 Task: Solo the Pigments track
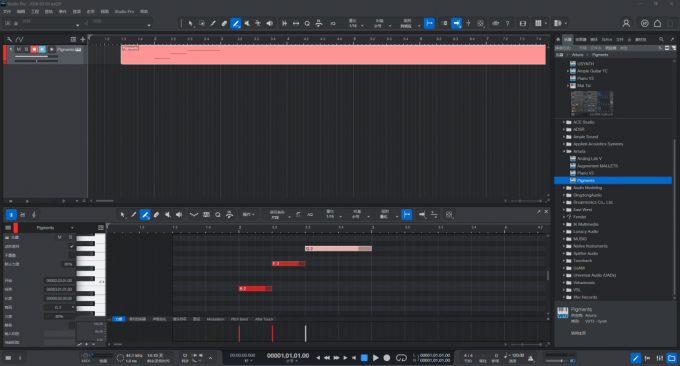point(26,49)
